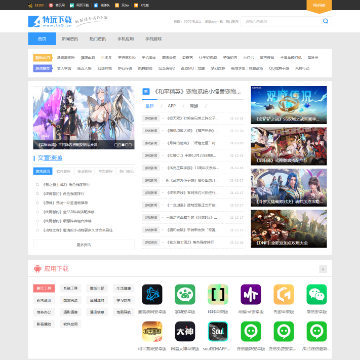Click the red round icon in the top bar

pos(51,5)
